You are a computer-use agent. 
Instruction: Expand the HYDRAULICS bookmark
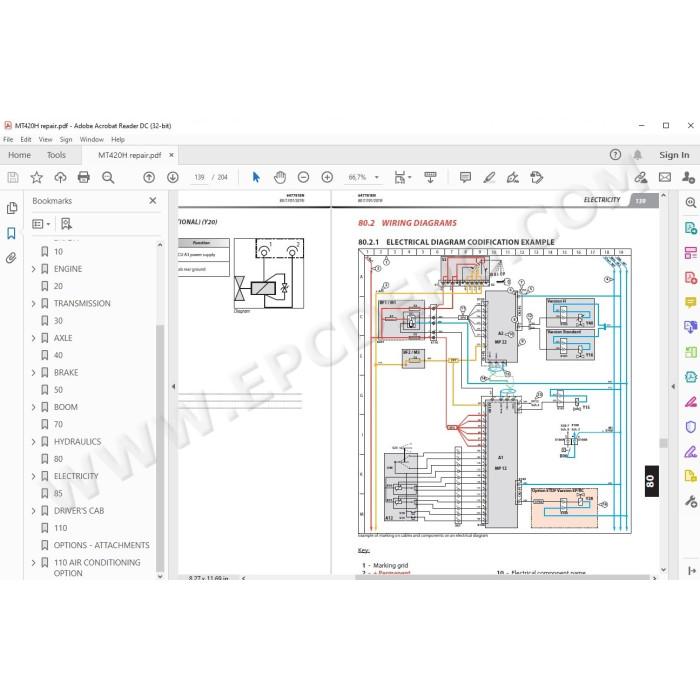(33, 442)
